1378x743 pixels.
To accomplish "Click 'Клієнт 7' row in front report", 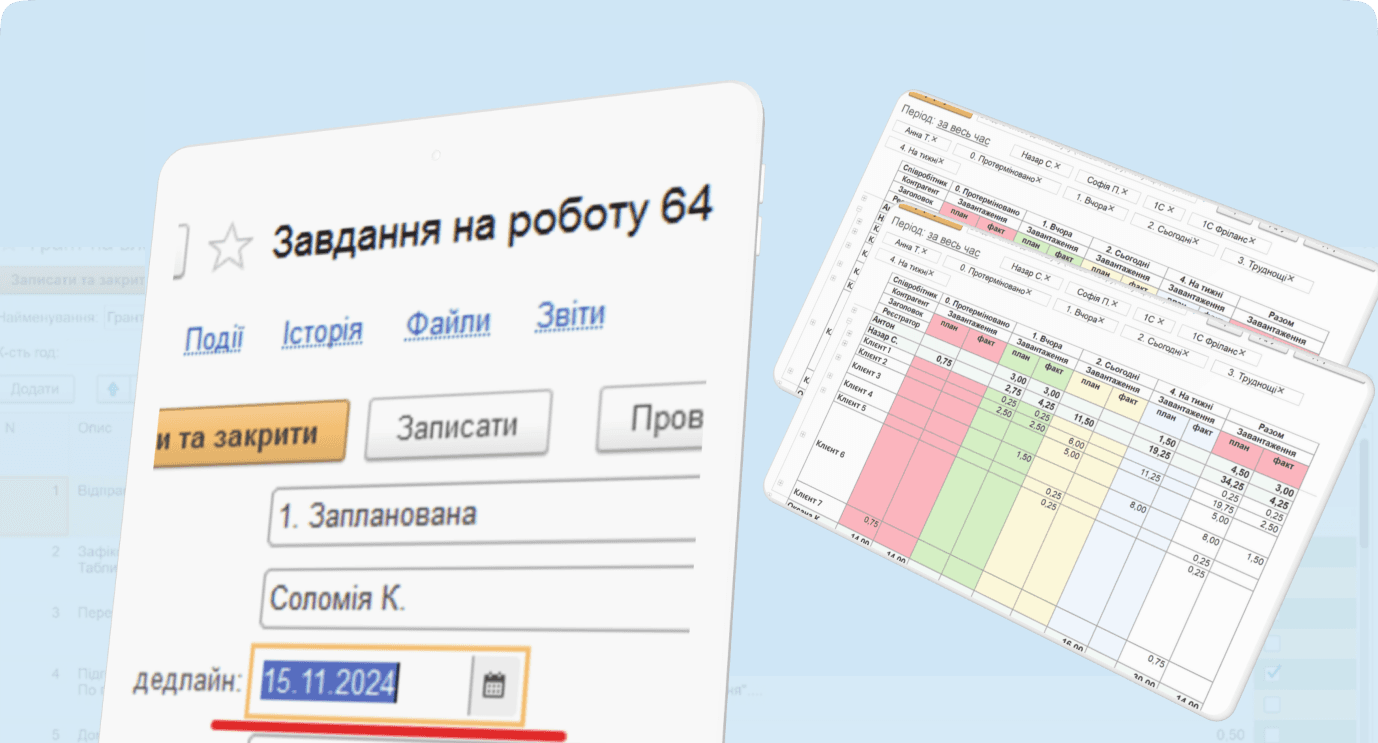I will [x=808, y=497].
